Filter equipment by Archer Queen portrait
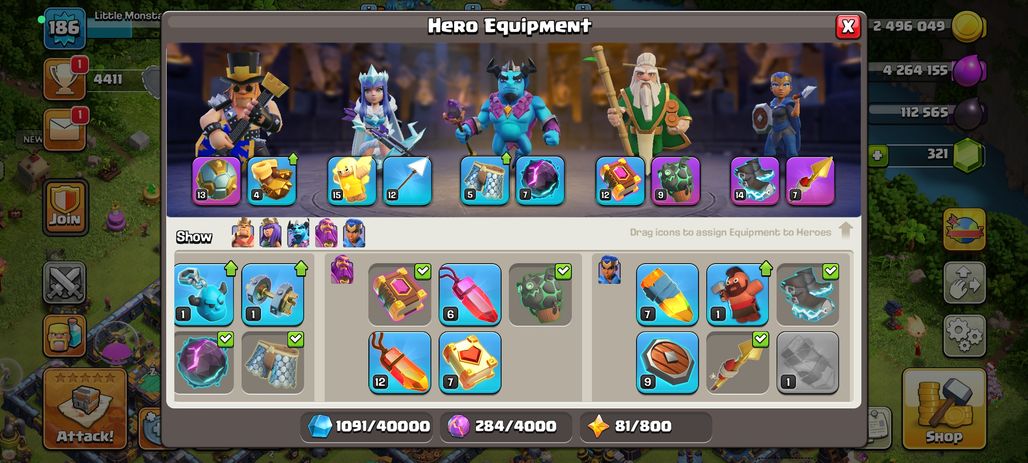This screenshot has width=1028, height=463. point(270,232)
